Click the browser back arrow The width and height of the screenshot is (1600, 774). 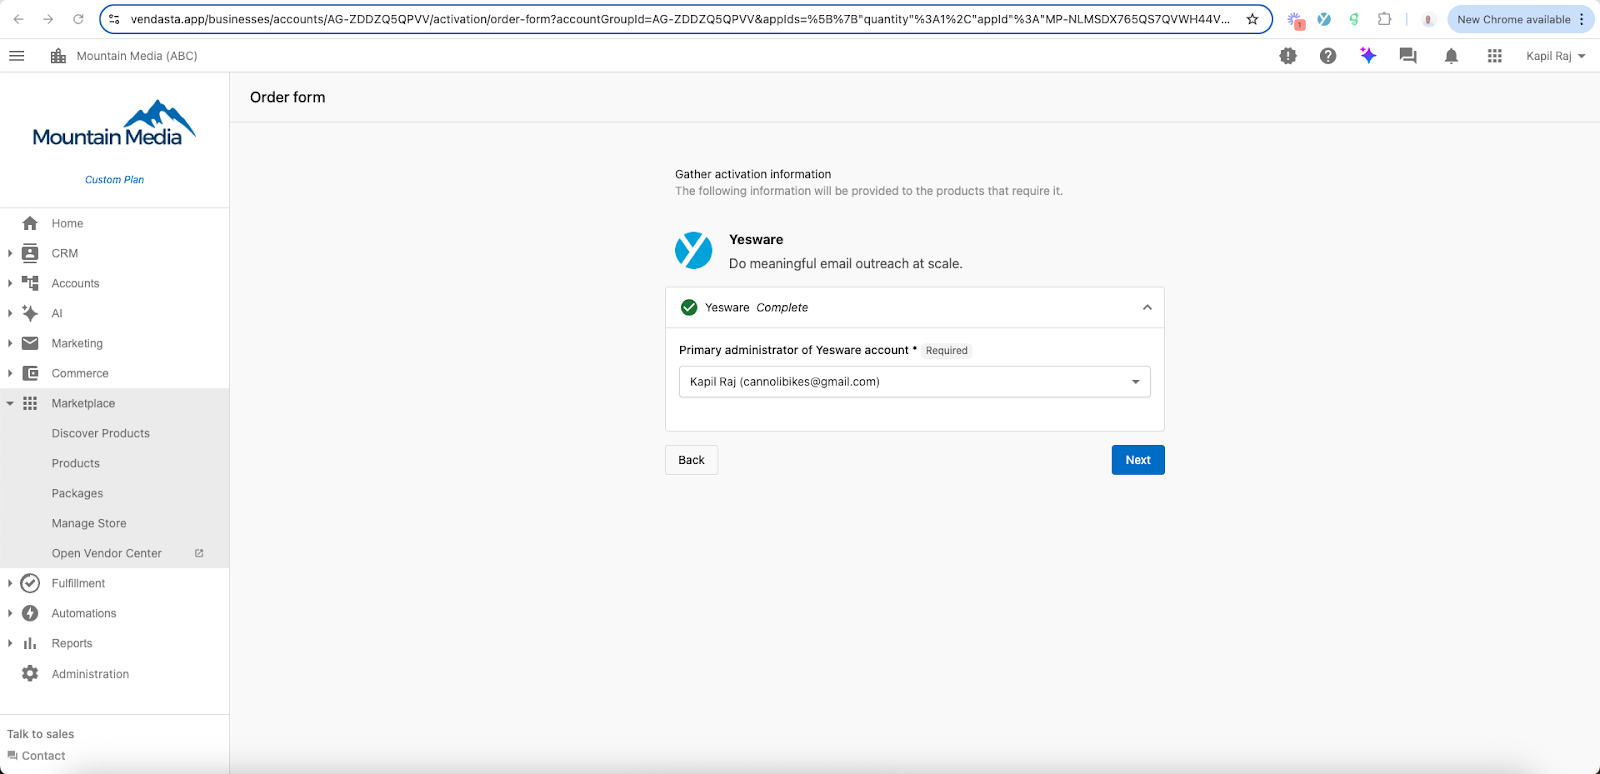(x=18, y=19)
